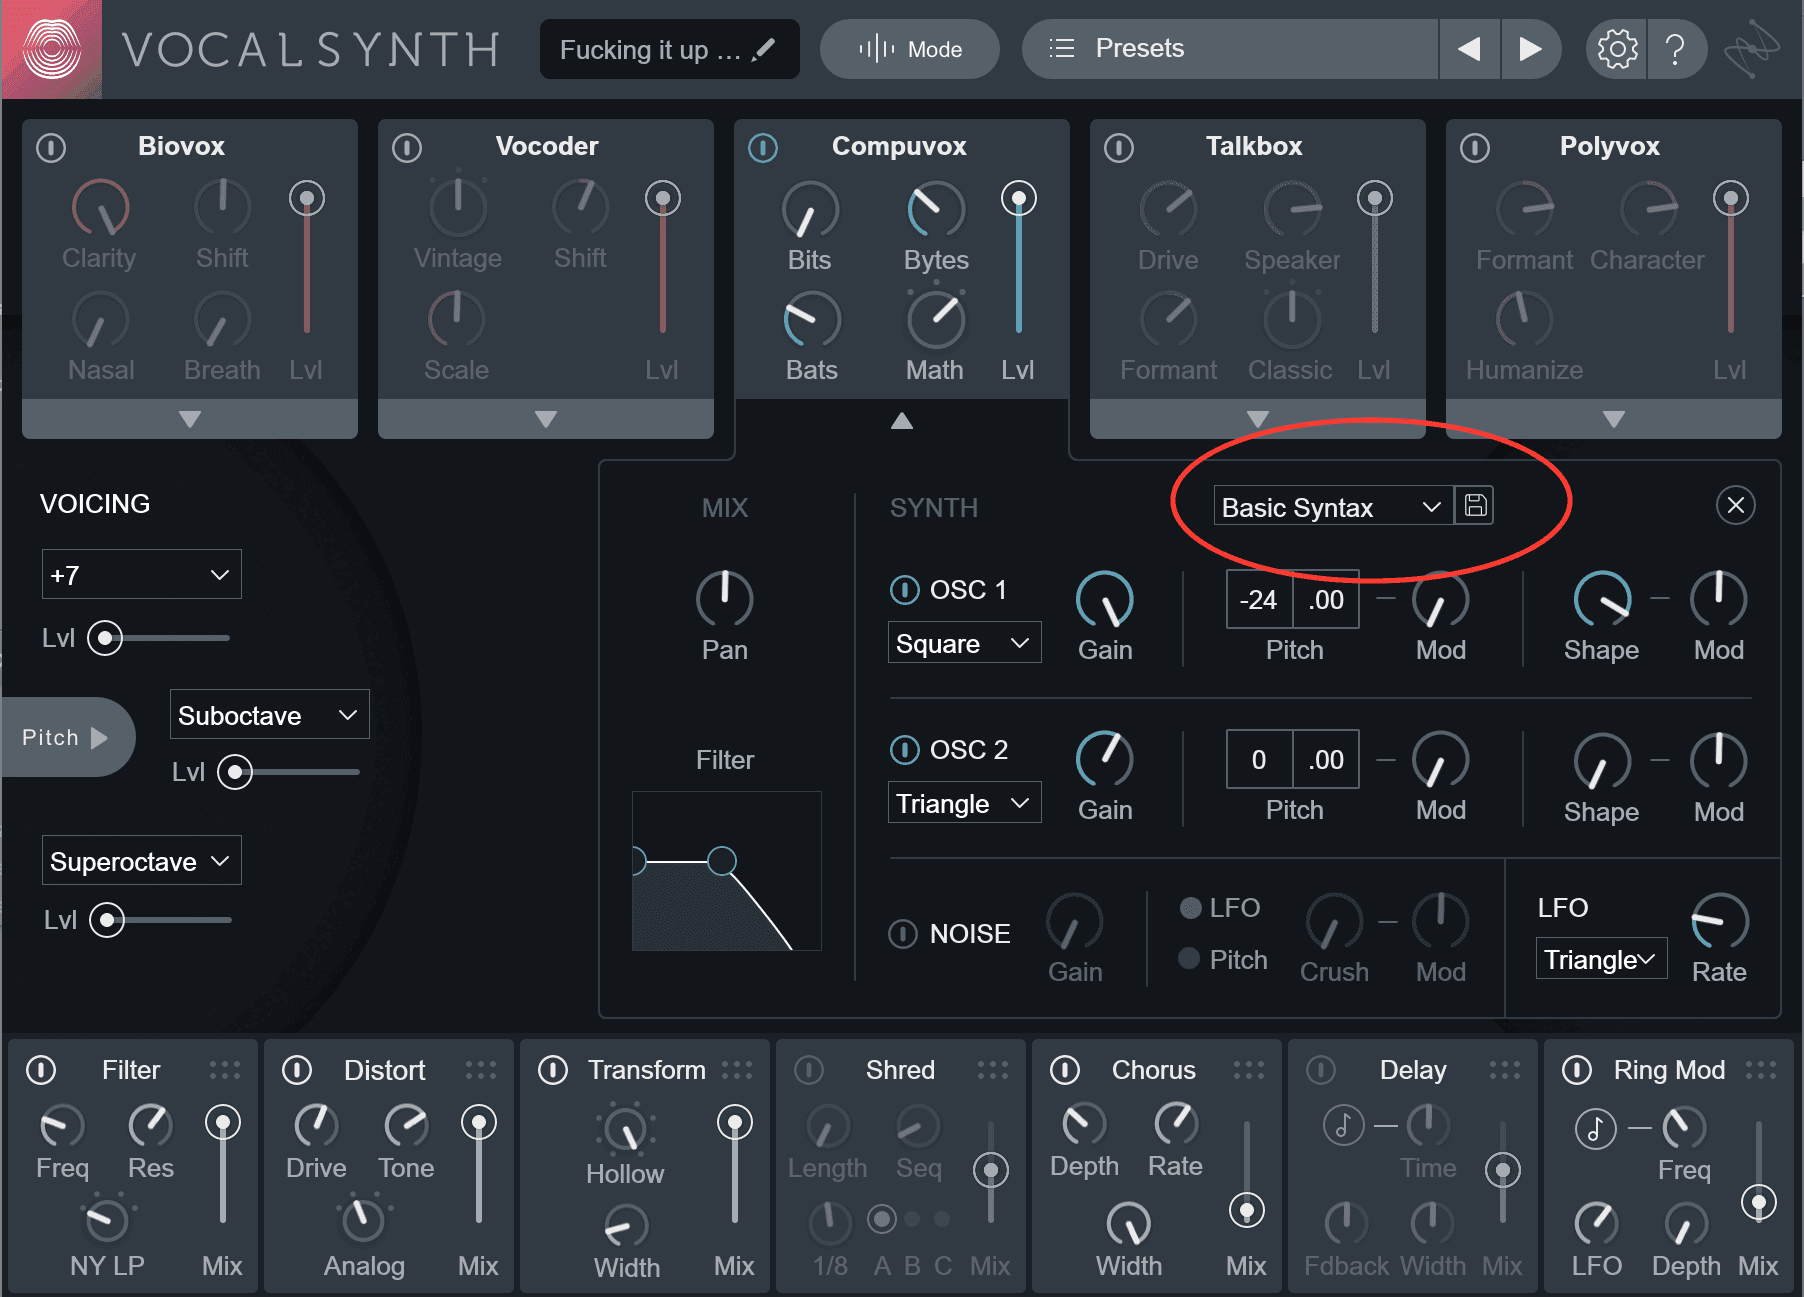Image resolution: width=1804 pixels, height=1297 pixels.
Task: Select Shred pattern A button
Action: click(x=881, y=1219)
